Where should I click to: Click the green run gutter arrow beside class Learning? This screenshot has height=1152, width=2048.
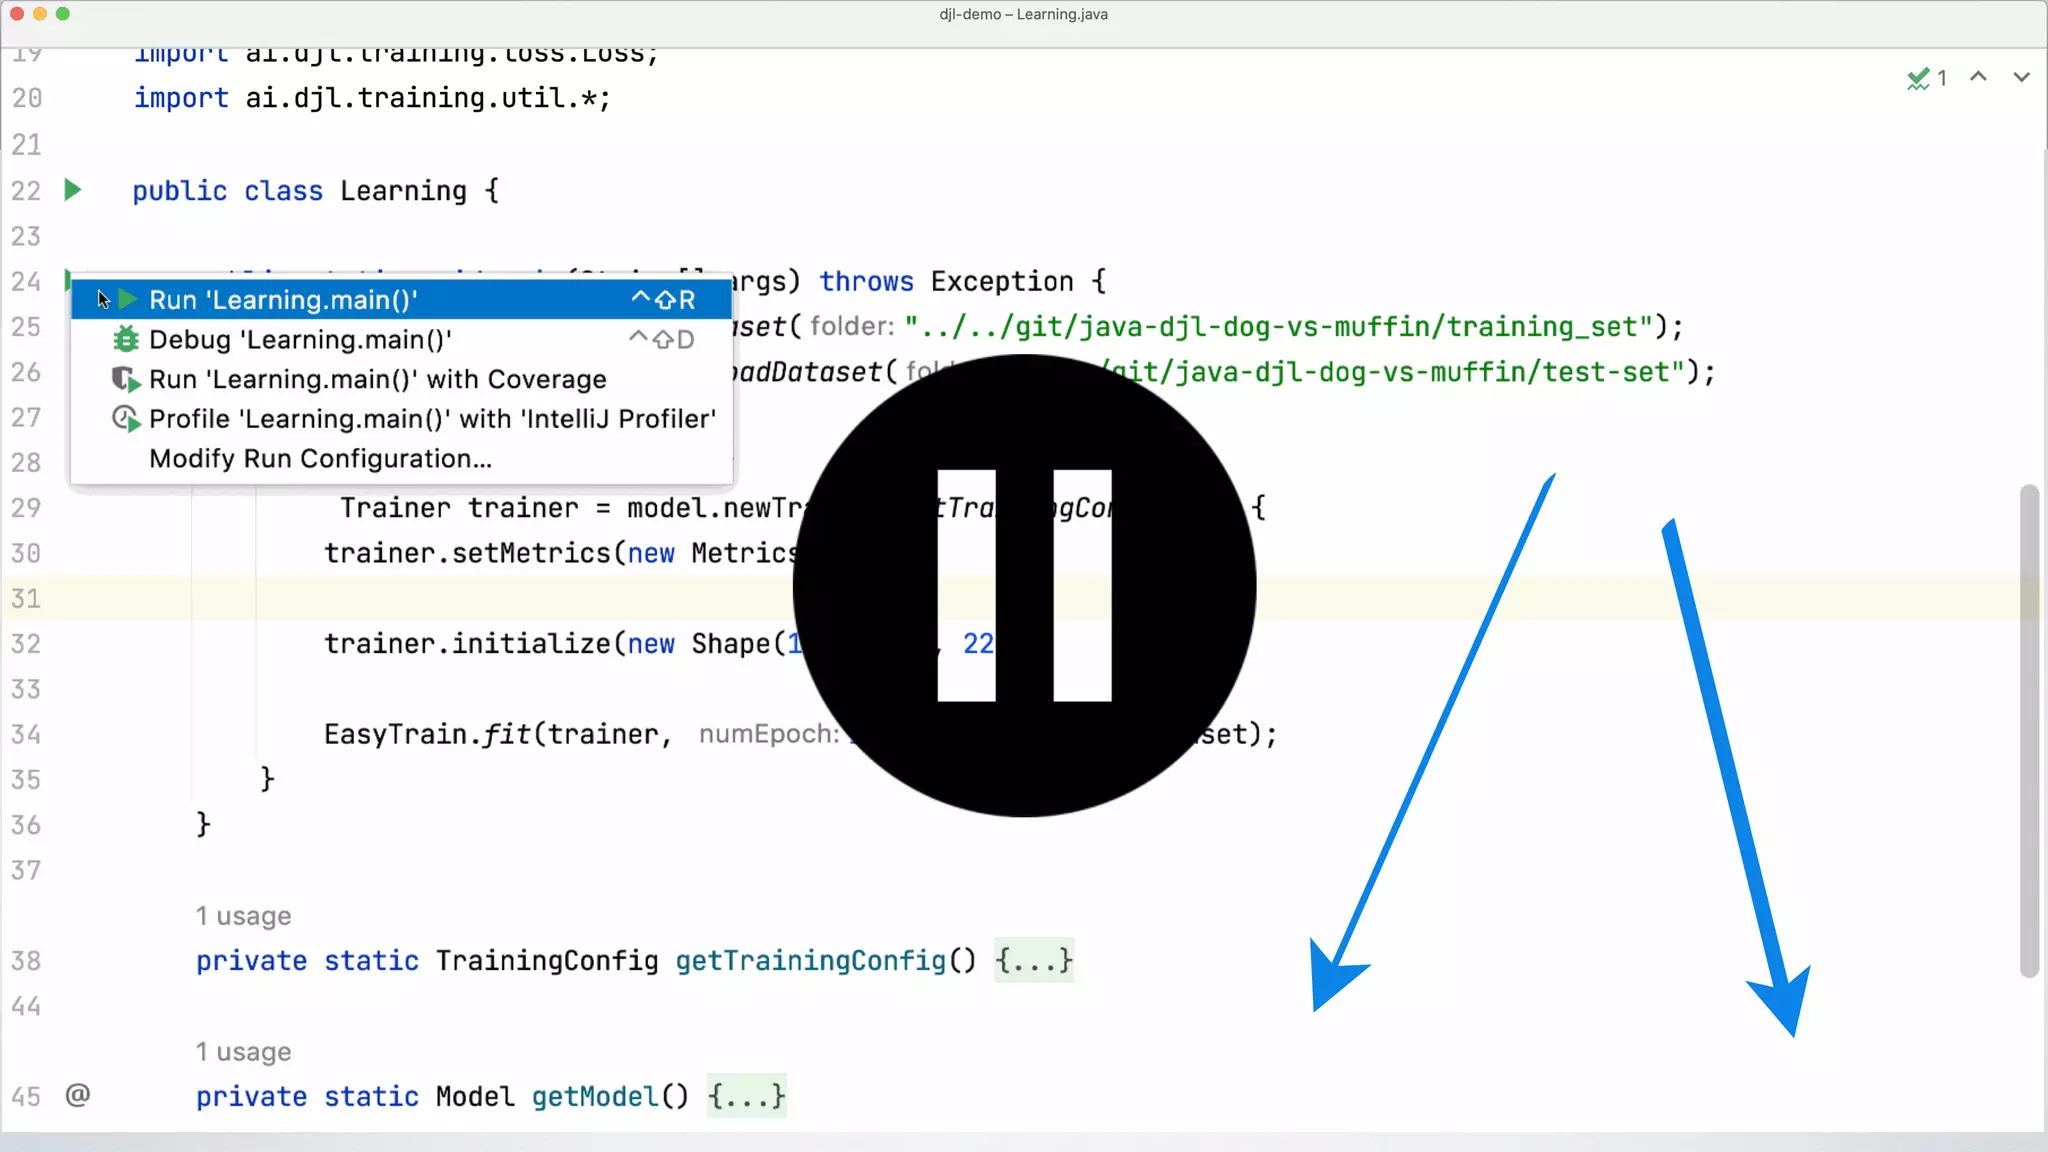coord(72,189)
